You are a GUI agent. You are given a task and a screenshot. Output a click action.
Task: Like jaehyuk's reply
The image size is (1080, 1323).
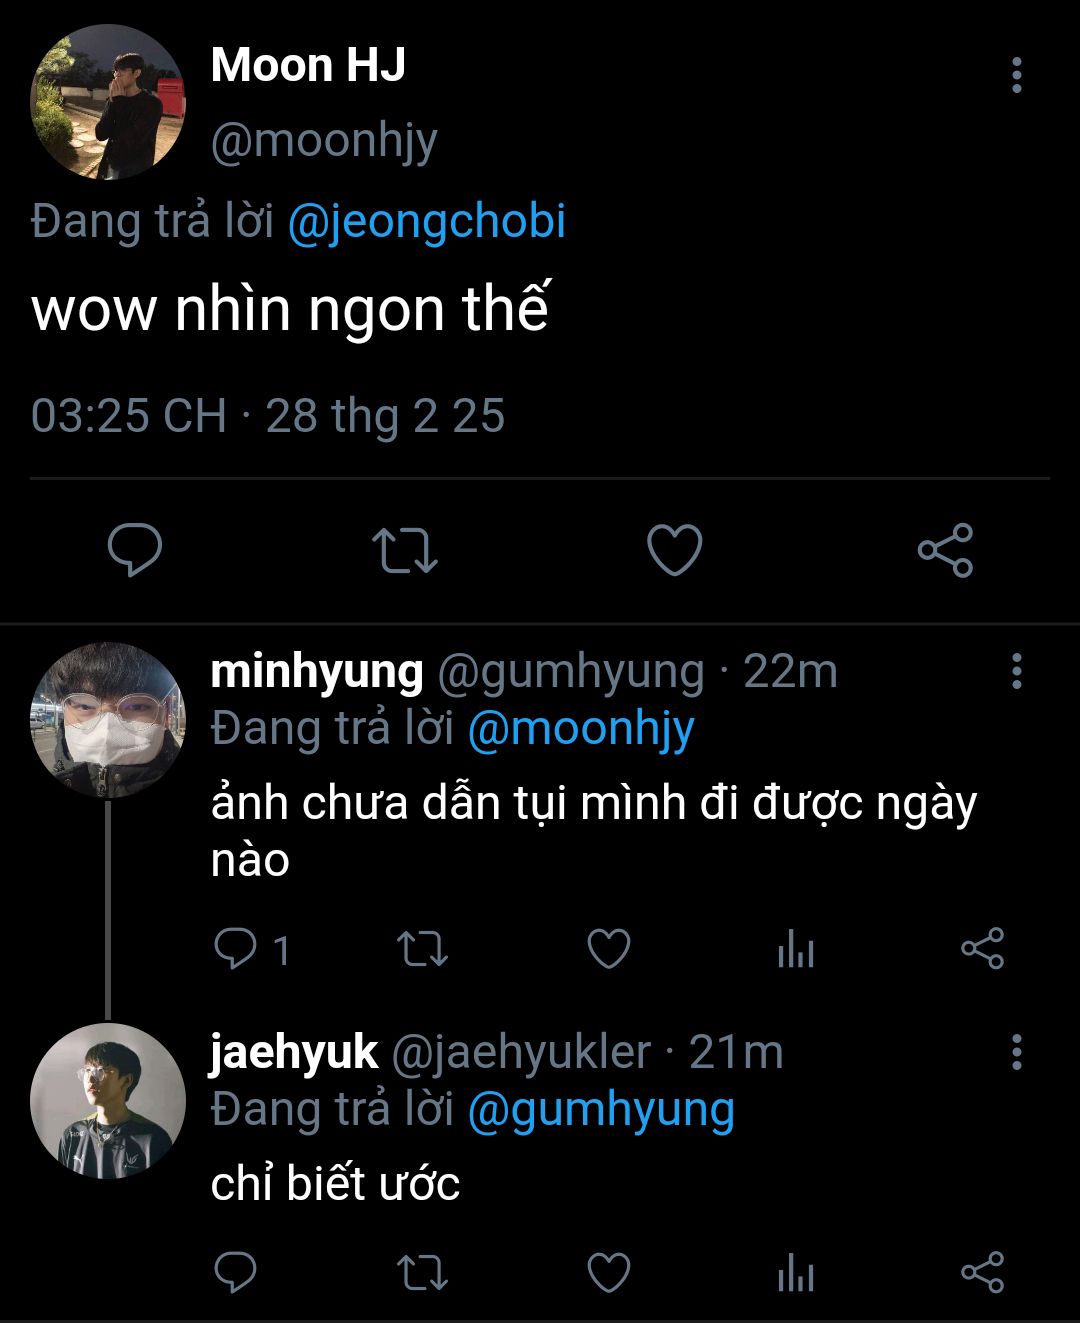tap(608, 1273)
